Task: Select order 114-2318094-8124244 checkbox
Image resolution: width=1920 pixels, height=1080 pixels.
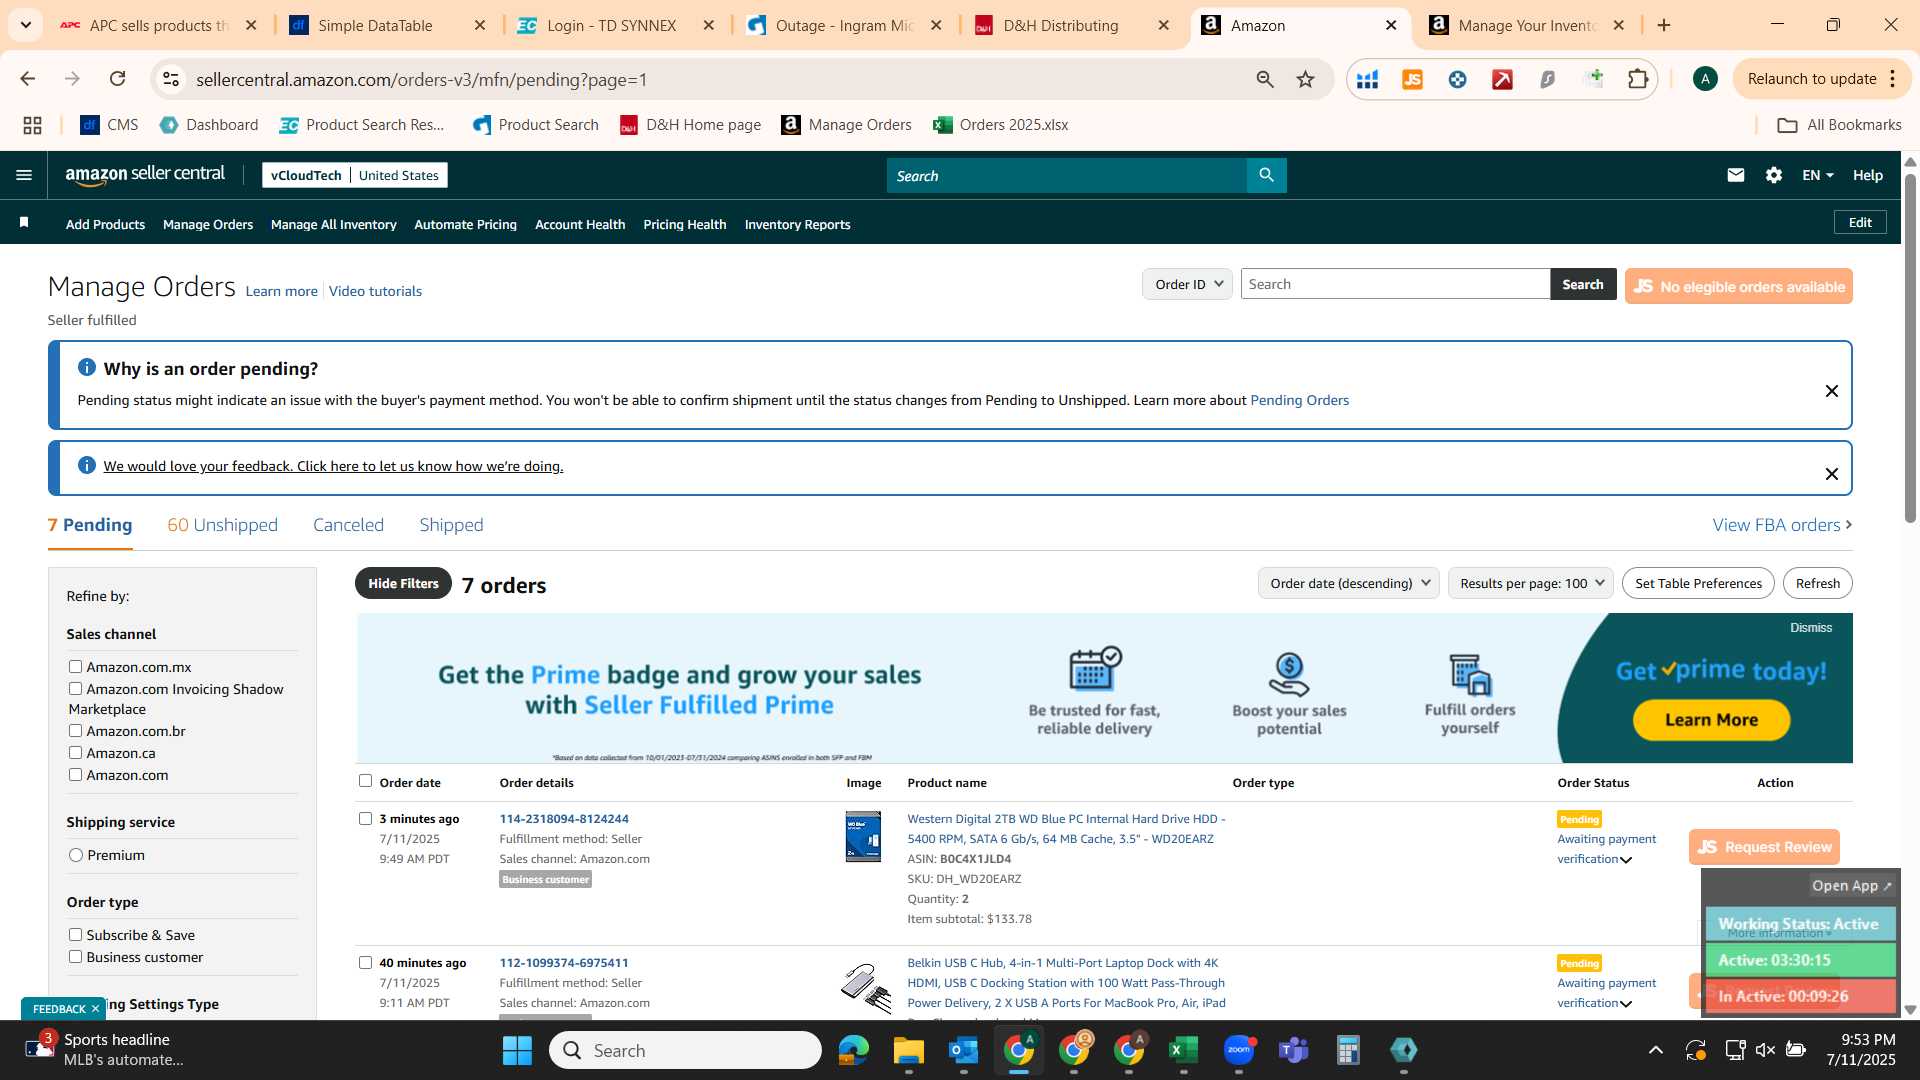Action: [365, 818]
